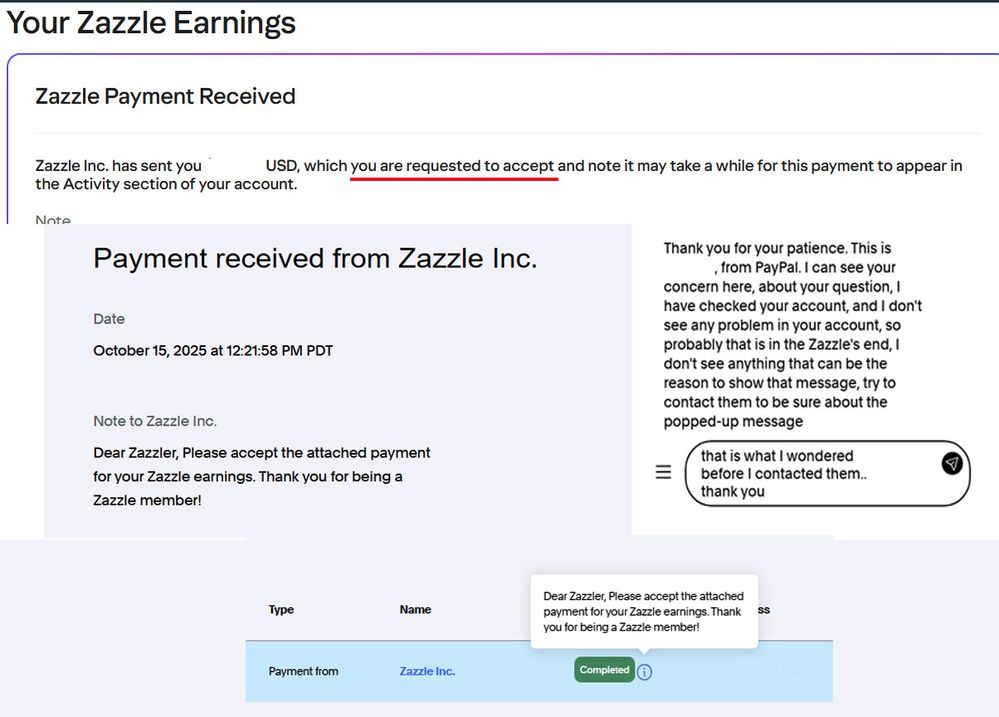
Task: Click the info icon next to Completed
Action: (x=645, y=672)
